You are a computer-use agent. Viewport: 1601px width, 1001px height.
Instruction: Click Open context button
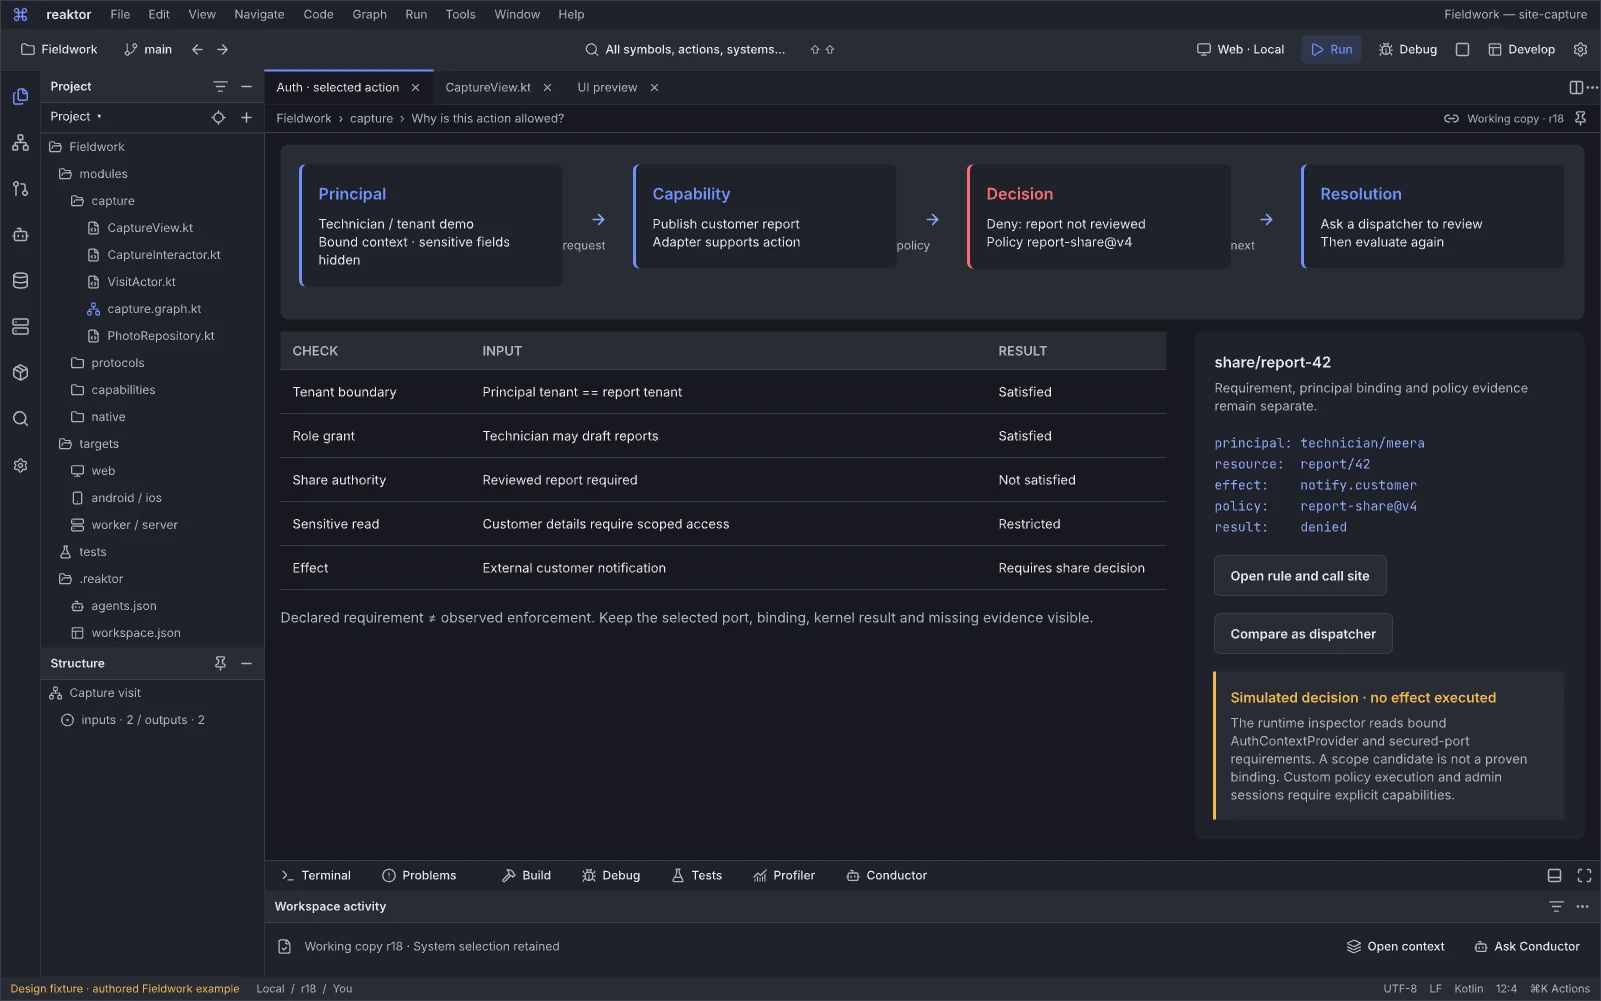tap(1396, 946)
